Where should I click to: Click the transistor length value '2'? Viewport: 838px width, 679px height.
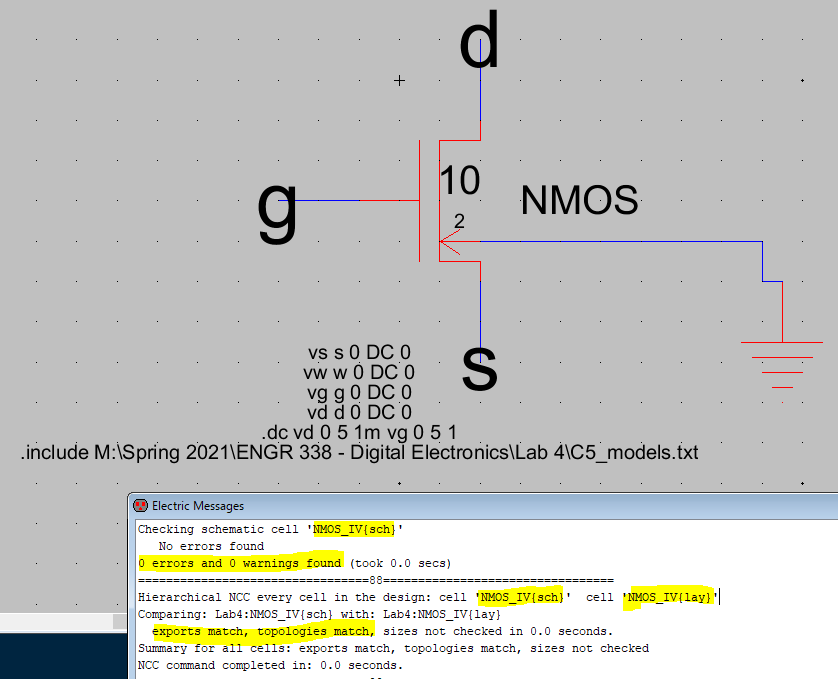click(x=459, y=220)
